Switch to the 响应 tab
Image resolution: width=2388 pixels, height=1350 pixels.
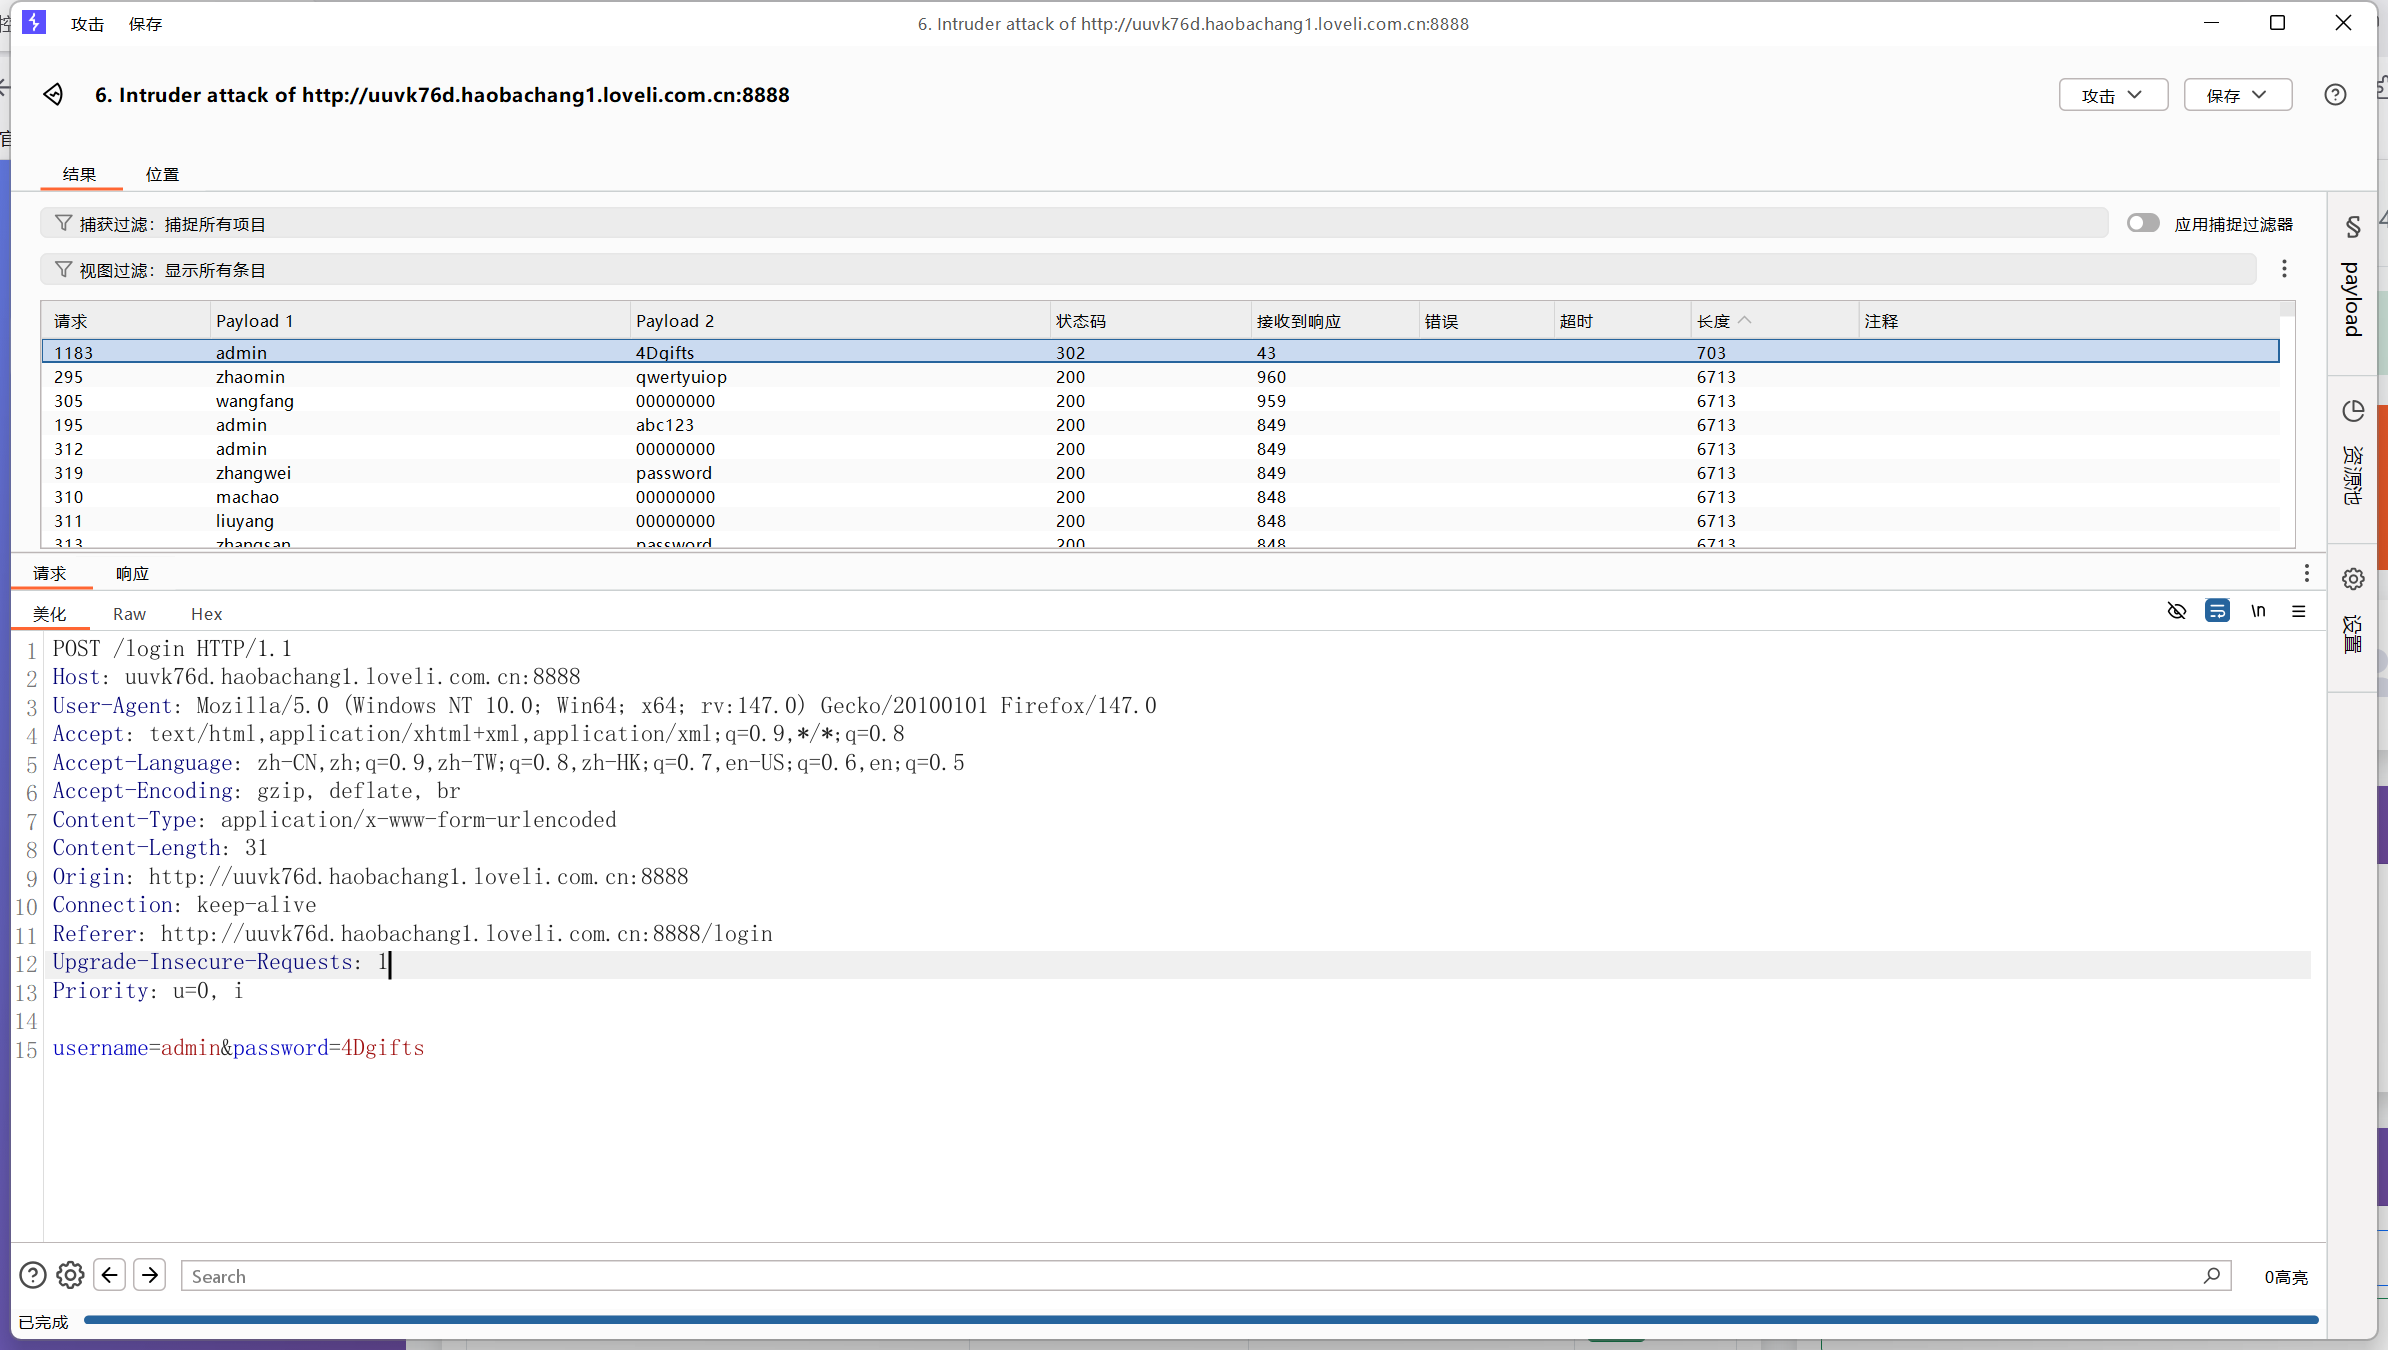coord(132,573)
